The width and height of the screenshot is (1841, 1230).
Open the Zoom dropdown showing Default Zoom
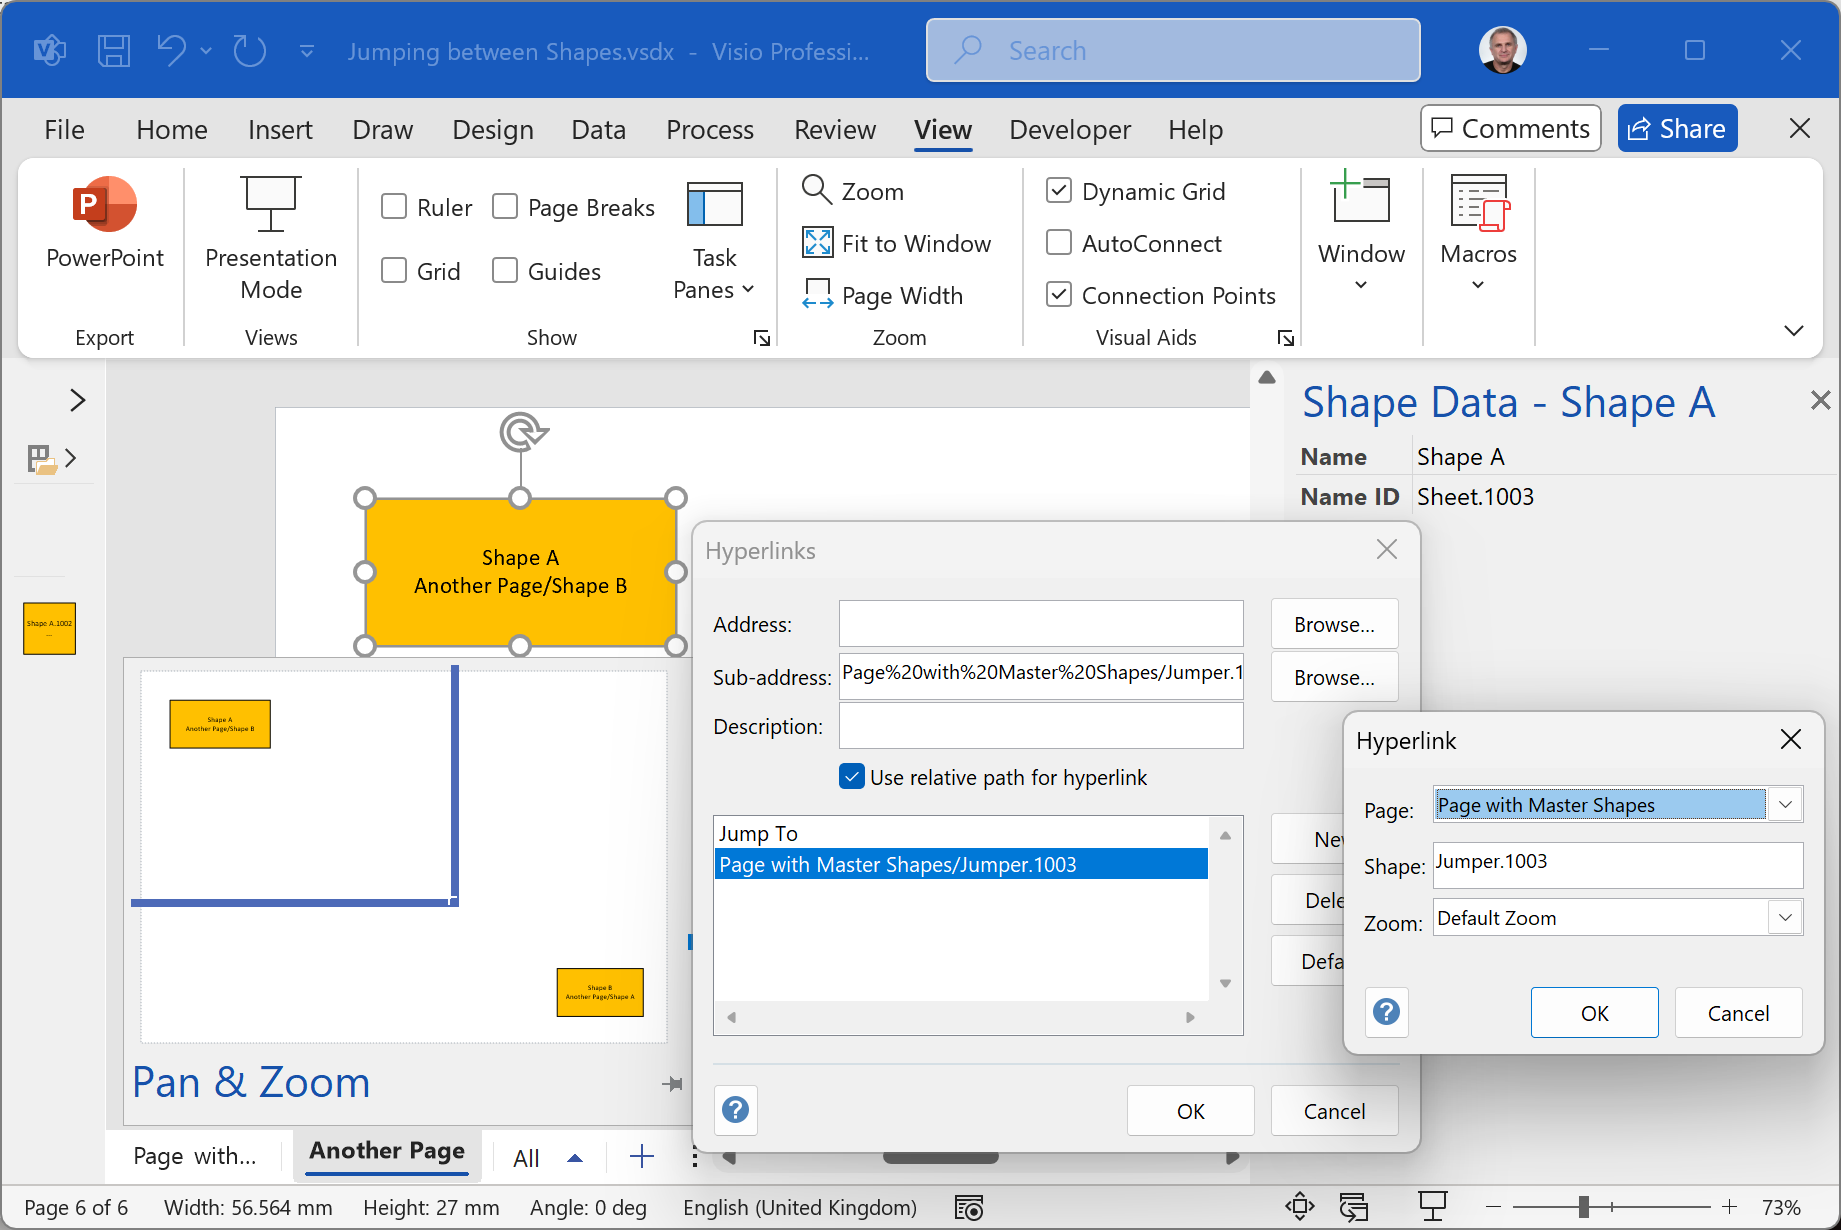[x=1785, y=918]
